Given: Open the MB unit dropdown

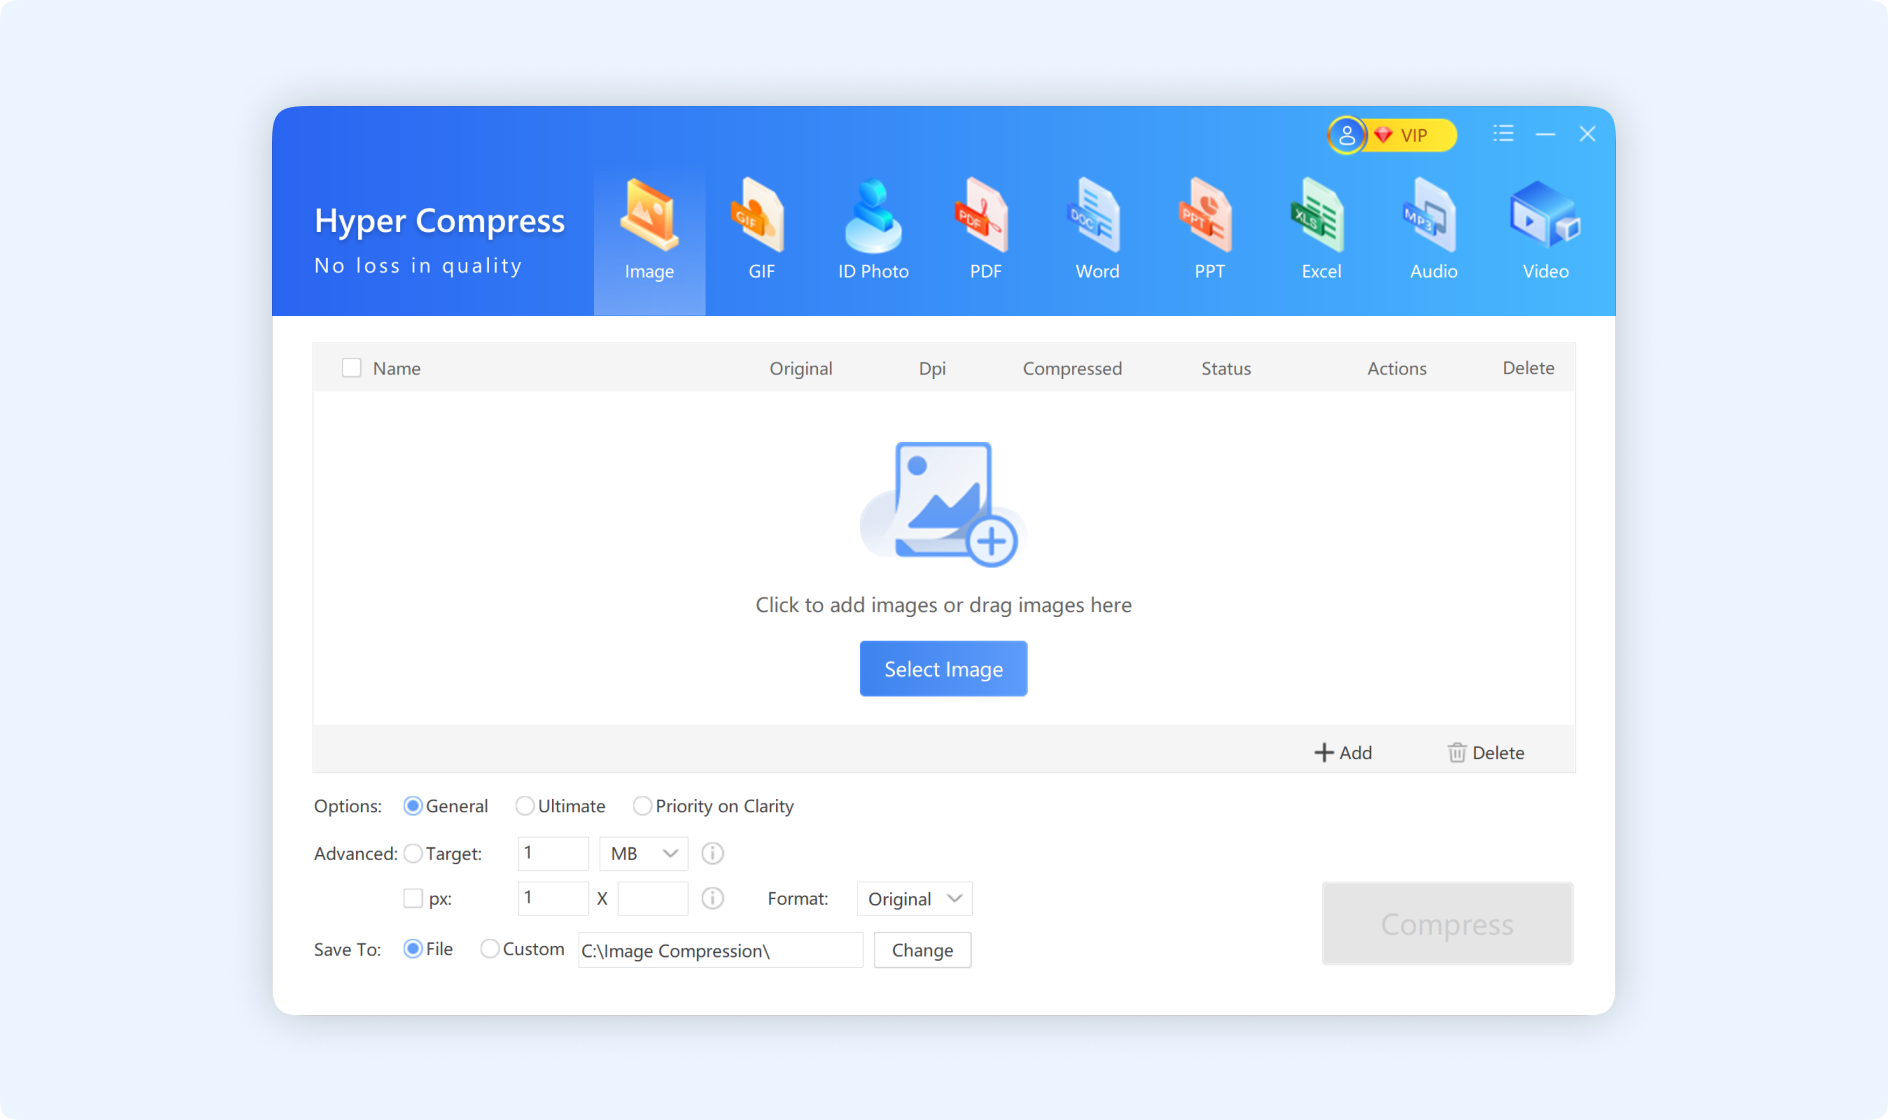Looking at the screenshot, I should [644, 854].
